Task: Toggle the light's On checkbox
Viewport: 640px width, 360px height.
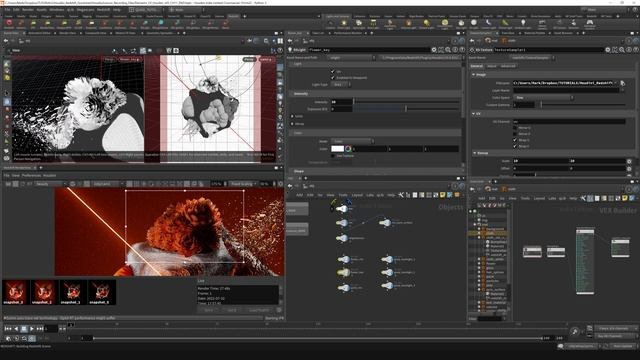Action: pyautogui.click(x=333, y=71)
